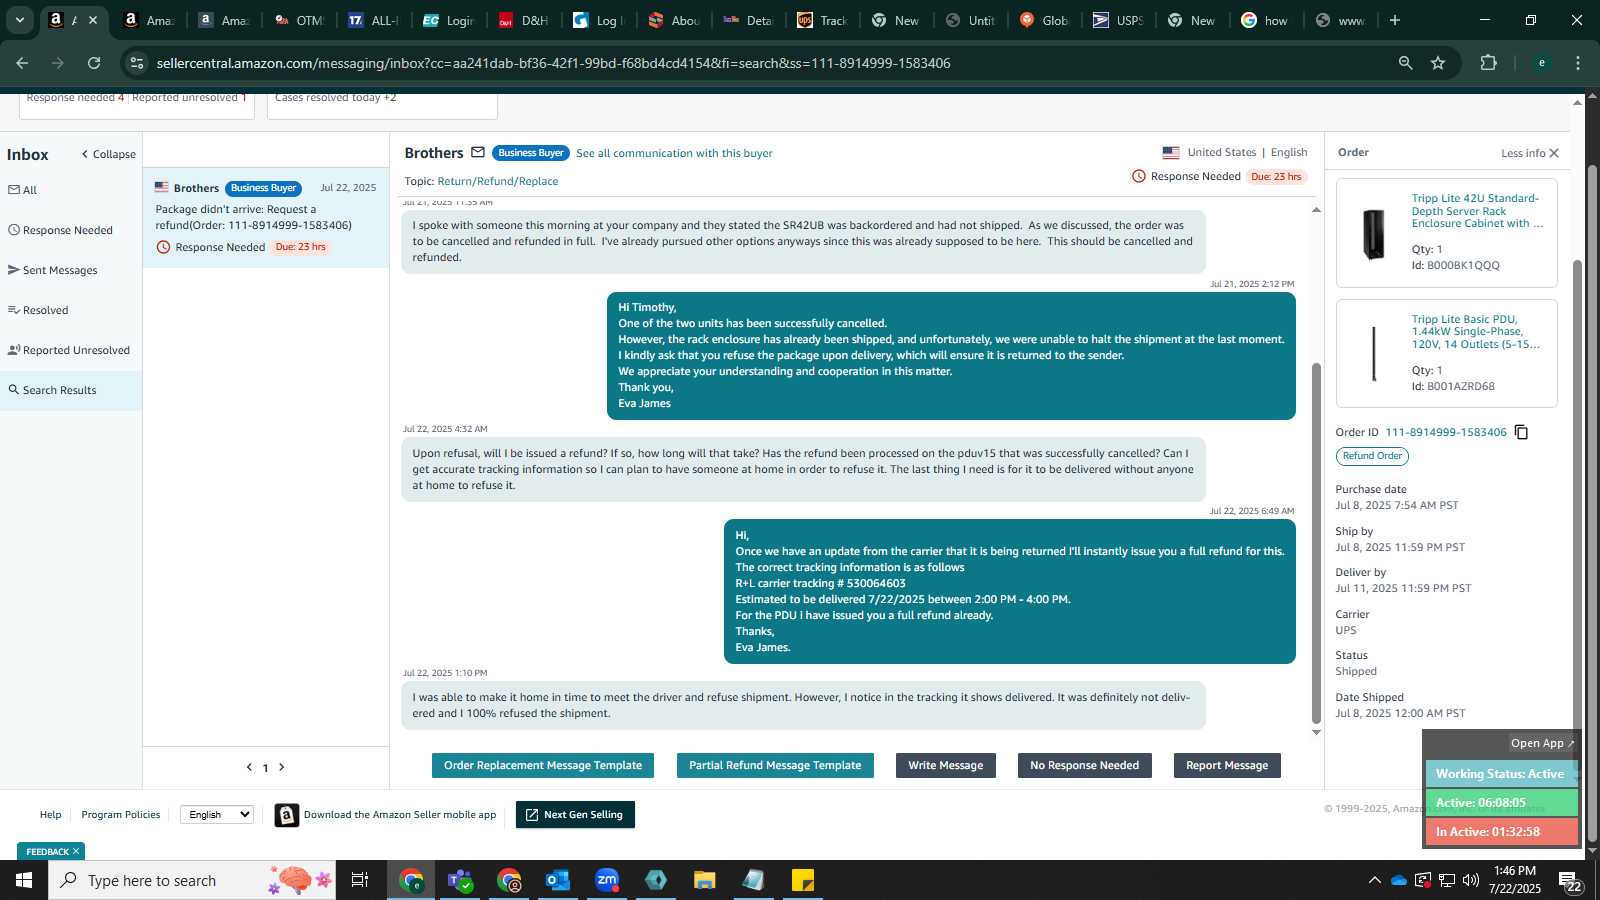Open the browser extensions puzzle icon

pos(1488,63)
